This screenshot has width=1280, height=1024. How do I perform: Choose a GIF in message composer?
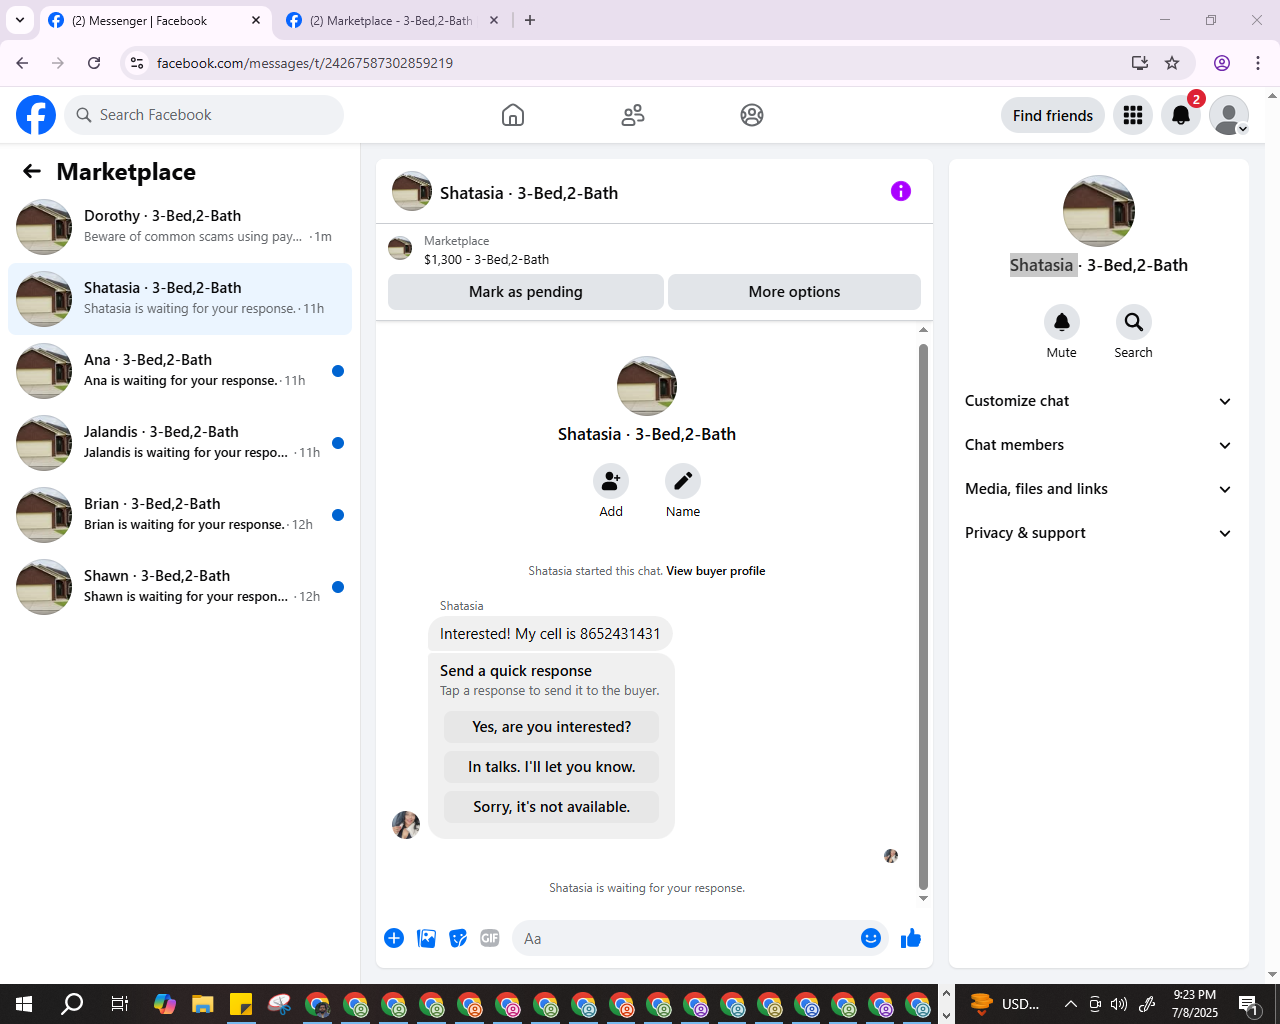pyautogui.click(x=490, y=938)
